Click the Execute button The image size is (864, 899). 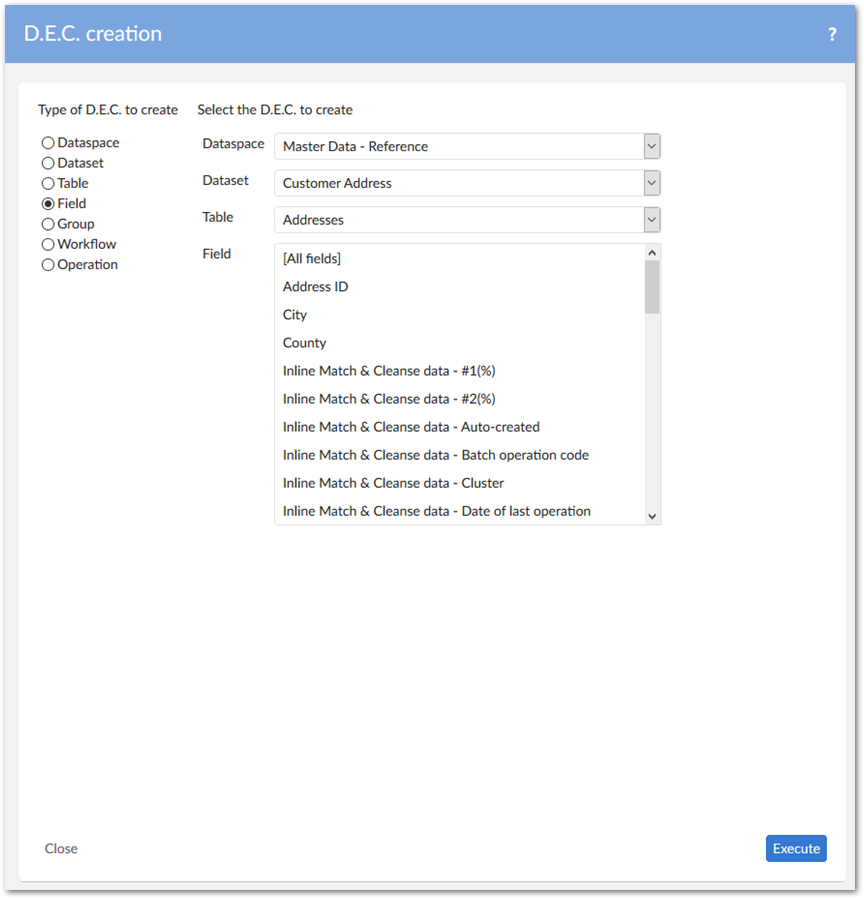796,848
